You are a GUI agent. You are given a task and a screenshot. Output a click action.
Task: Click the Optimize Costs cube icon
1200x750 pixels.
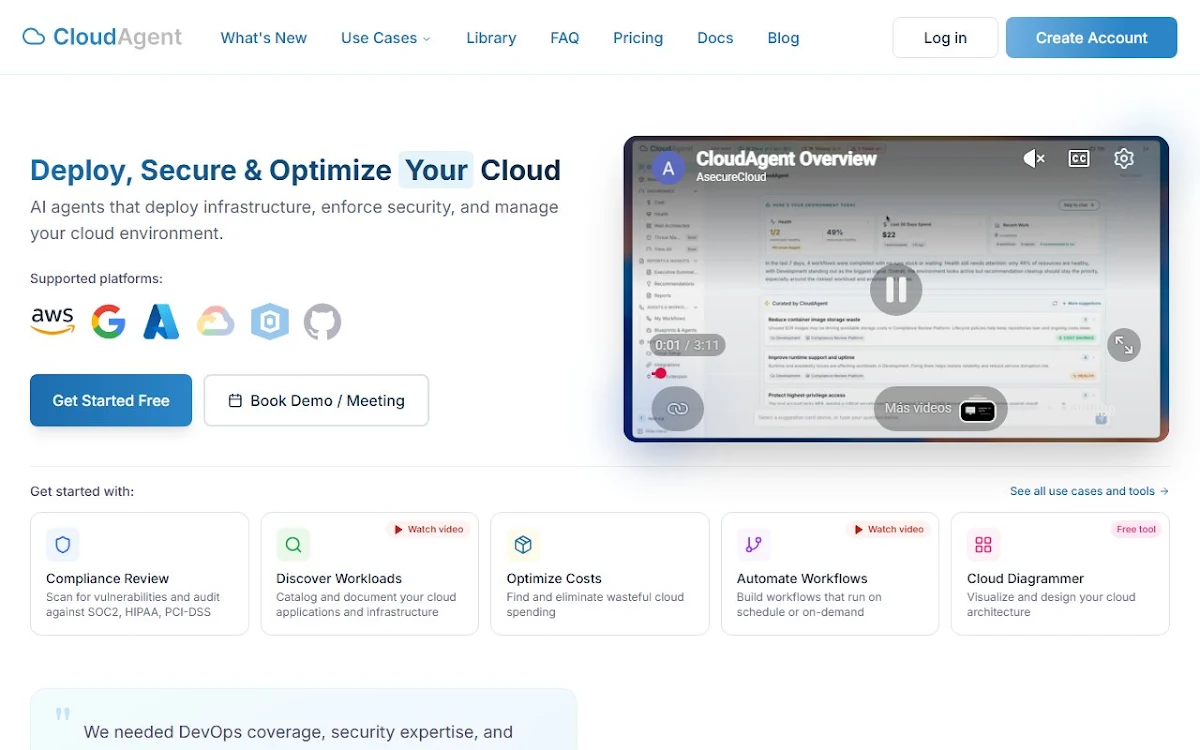click(523, 545)
